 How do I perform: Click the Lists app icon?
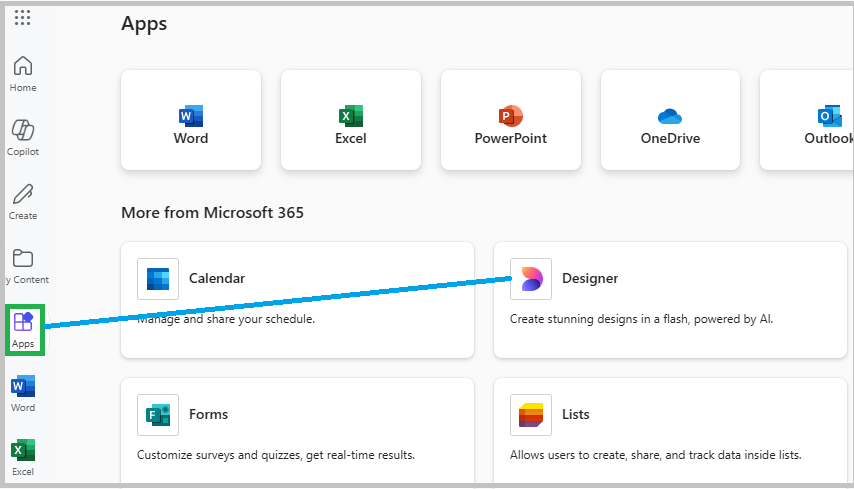click(x=531, y=415)
